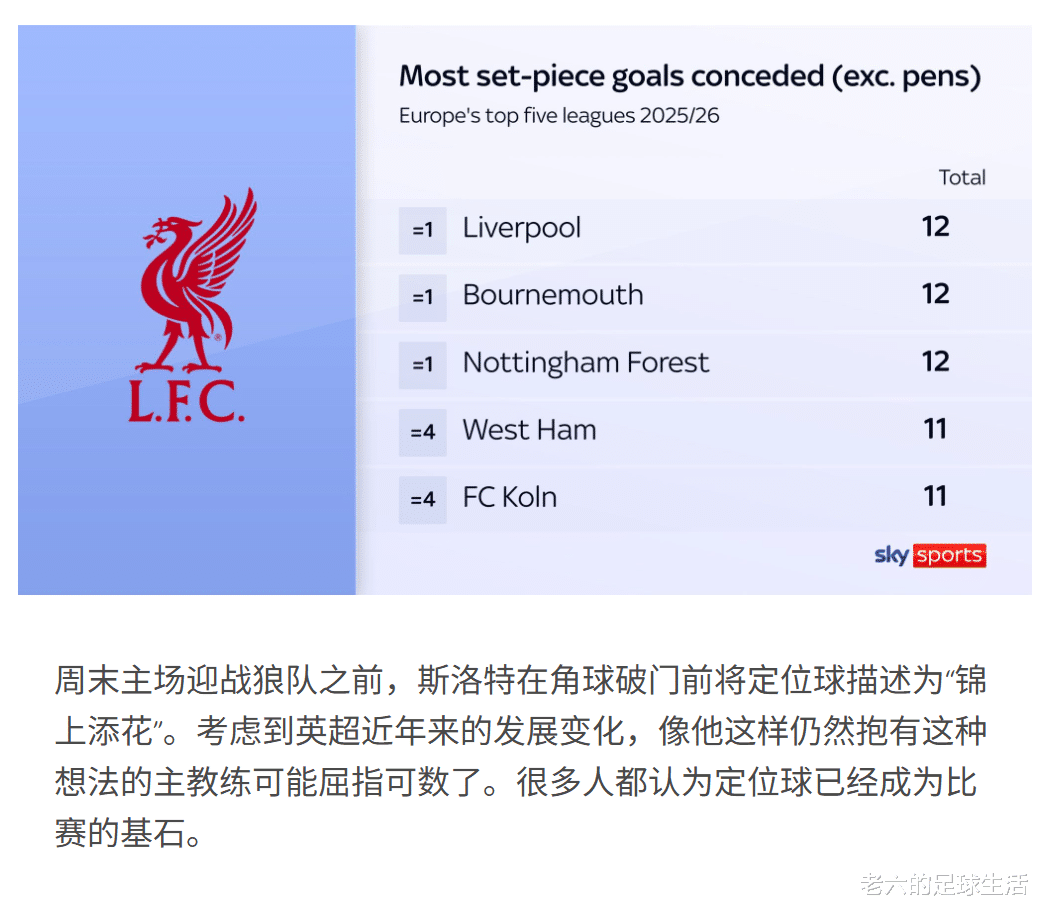Click the =4 rank badge beside West Ham
This screenshot has width=1040, height=912.
[x=422, y=432]
